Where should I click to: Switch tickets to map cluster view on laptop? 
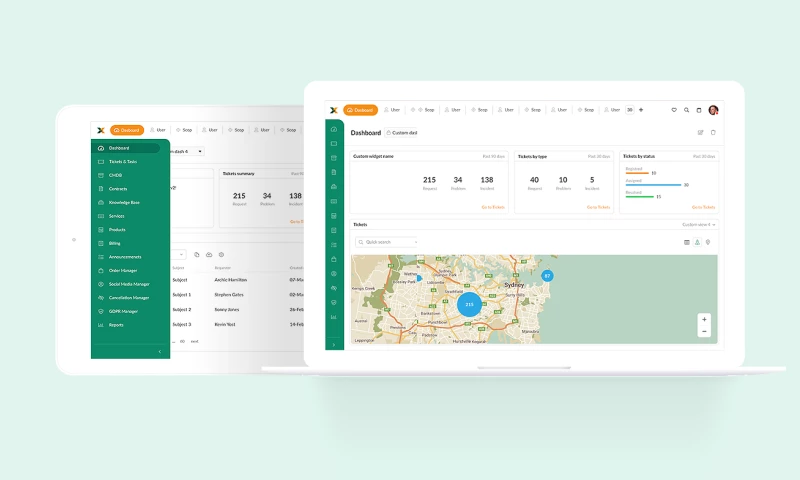[697, 242]
